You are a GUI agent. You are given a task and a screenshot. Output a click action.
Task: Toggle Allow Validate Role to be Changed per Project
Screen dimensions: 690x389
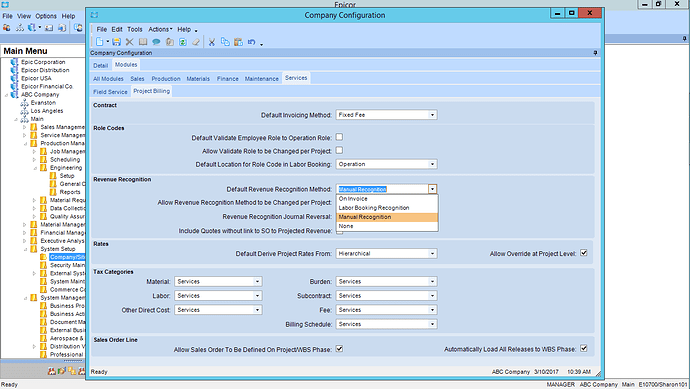pyautogui.click(x=339, y=150)
